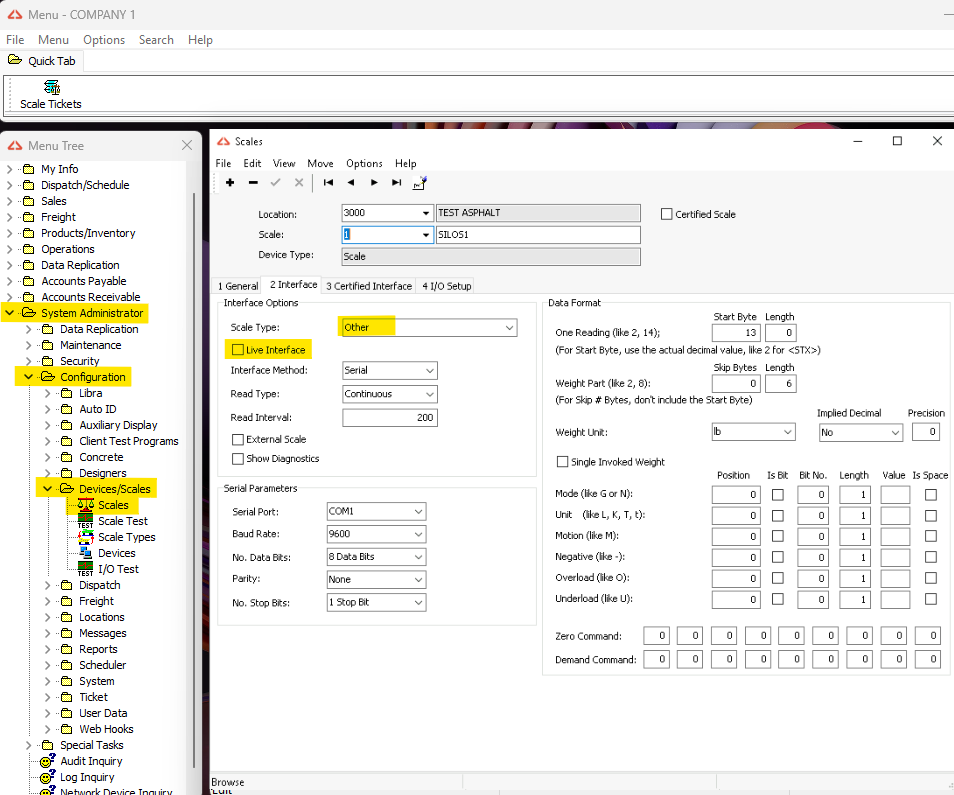Open Scales in the menu tree
This screenshot has height=795, width=954.
tap(113, 505)
